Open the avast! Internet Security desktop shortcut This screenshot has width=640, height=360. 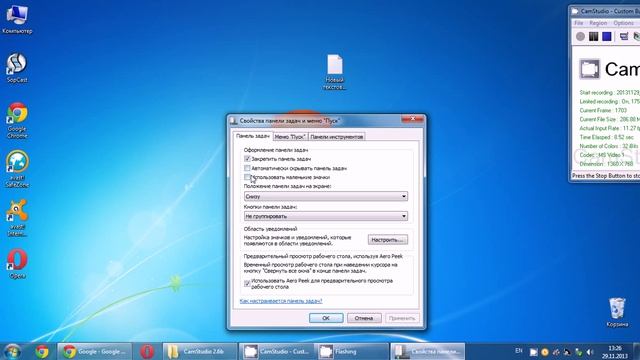point(17,218)
